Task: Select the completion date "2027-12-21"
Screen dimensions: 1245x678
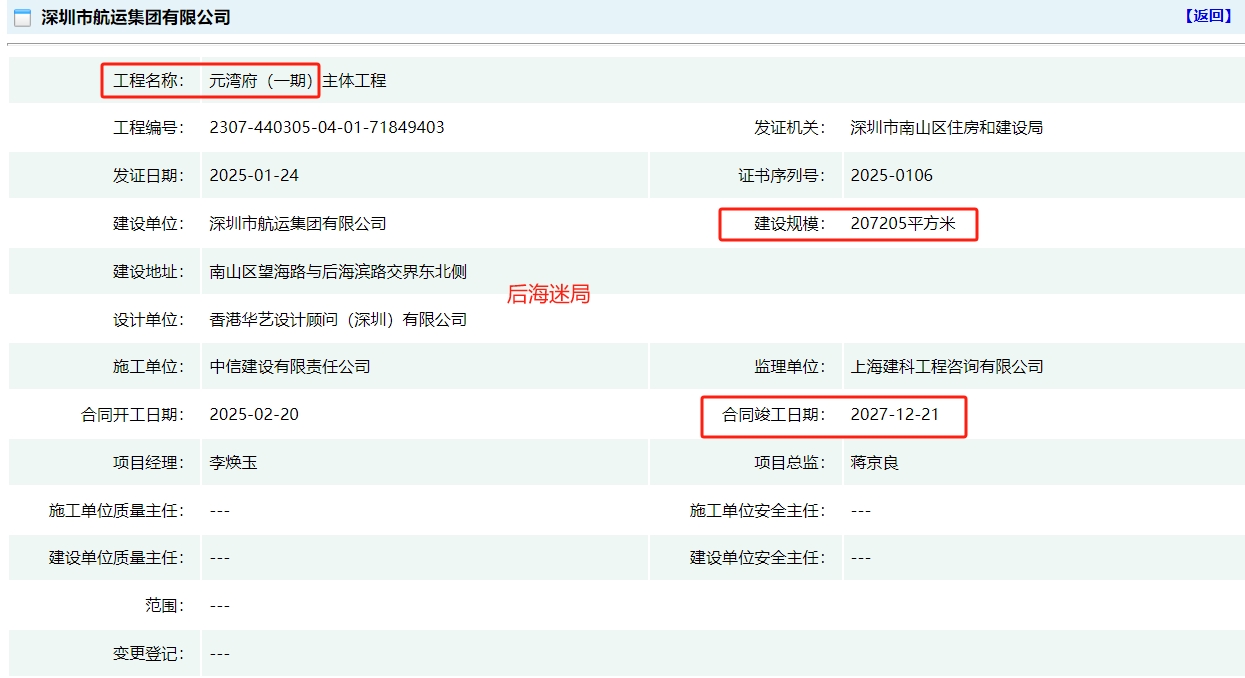Action: click(895, 415)
